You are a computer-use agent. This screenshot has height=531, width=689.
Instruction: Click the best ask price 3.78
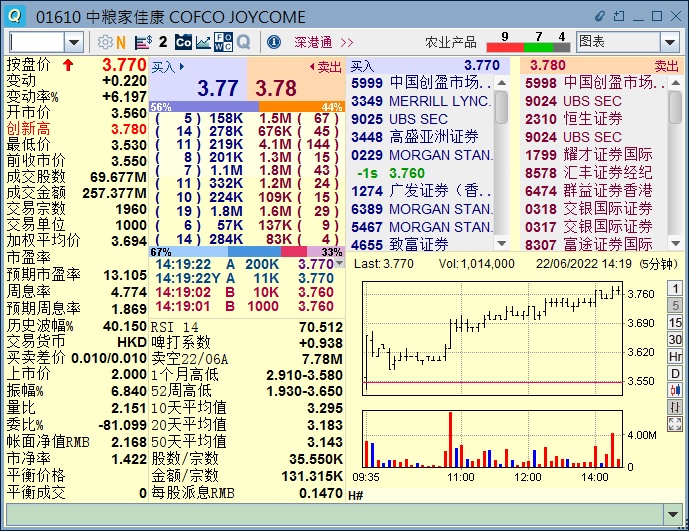(276, 88)
